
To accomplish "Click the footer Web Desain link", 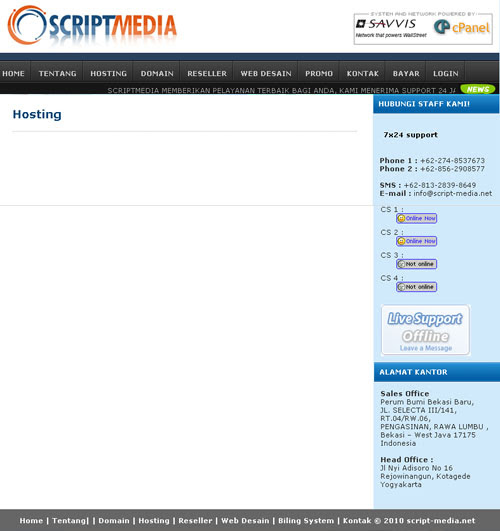I will pyautogui.click(x=245, y=521).
